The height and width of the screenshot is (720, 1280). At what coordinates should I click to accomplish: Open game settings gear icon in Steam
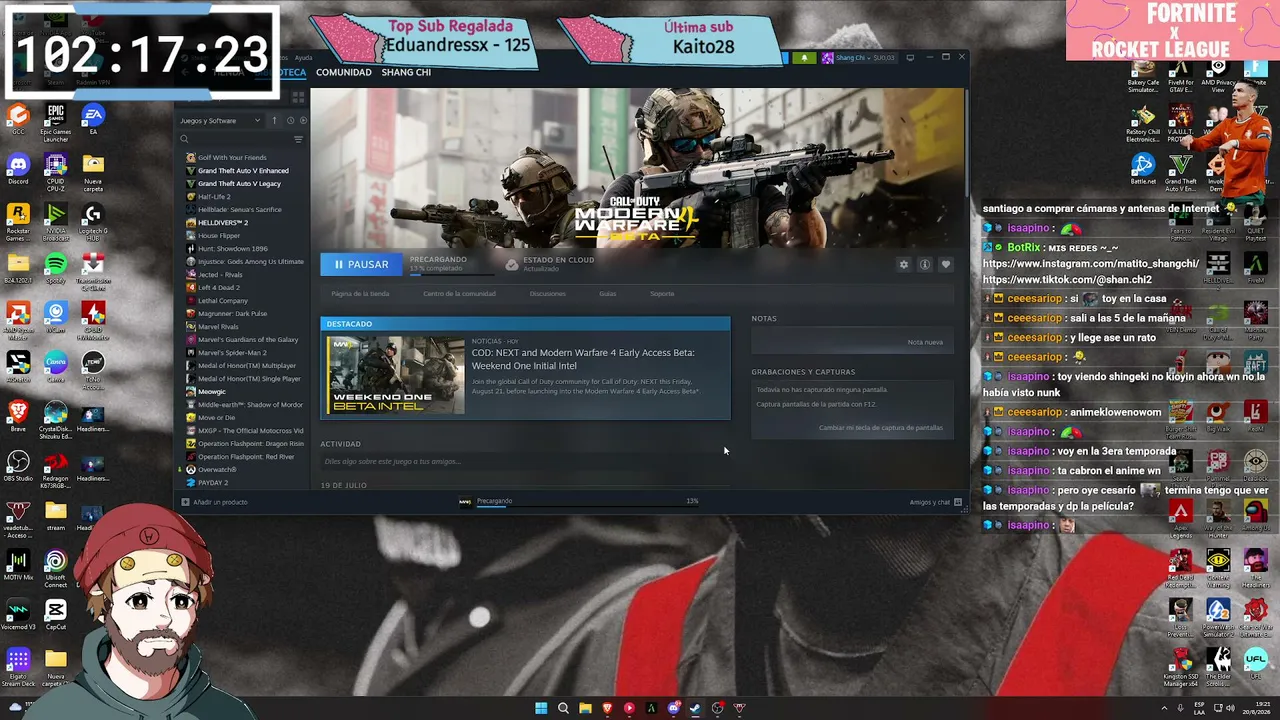[x=904, y=265]
